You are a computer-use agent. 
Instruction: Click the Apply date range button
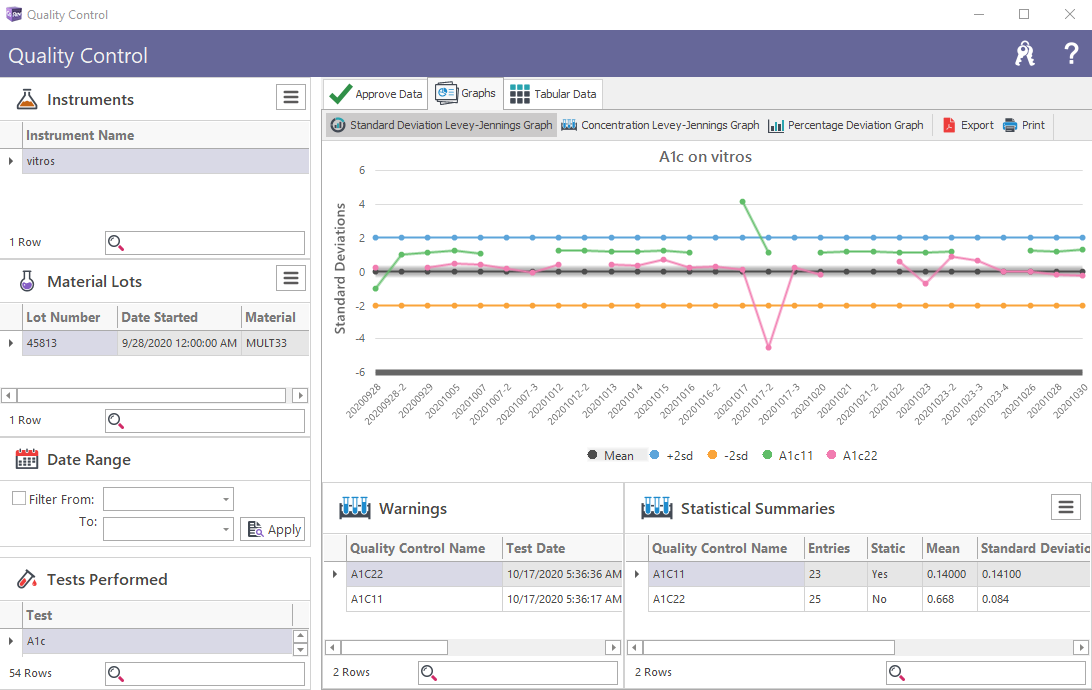tap(272, 529)
